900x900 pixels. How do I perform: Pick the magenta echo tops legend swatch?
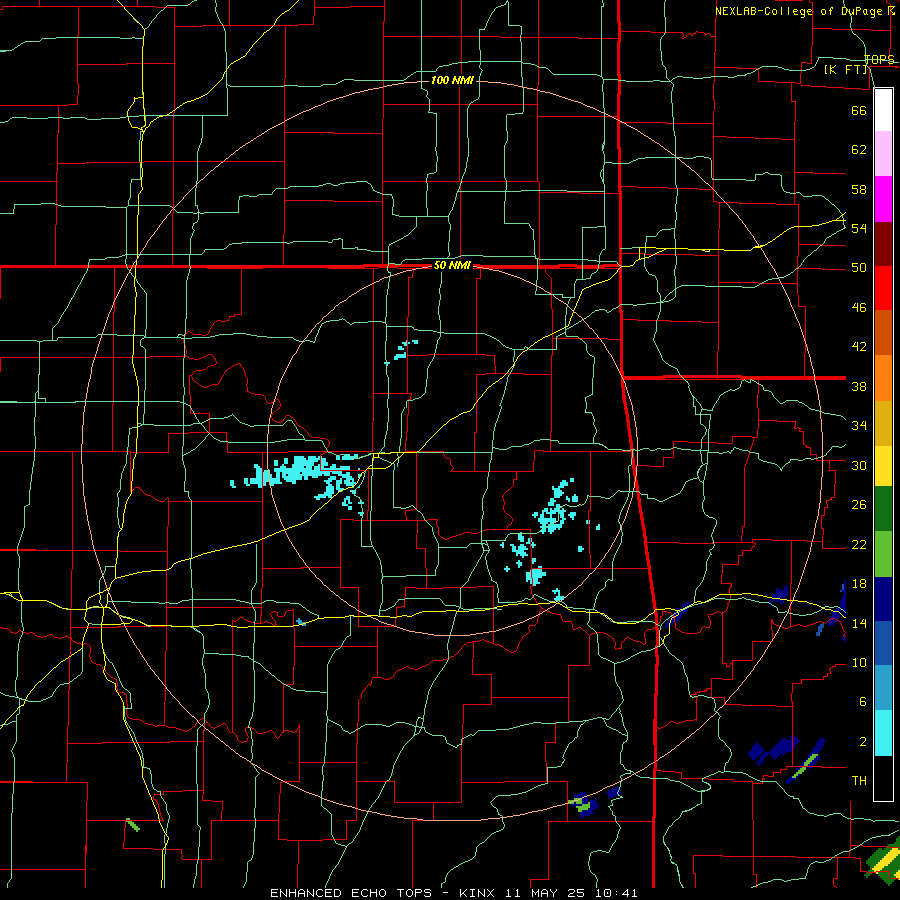[883, 199]
